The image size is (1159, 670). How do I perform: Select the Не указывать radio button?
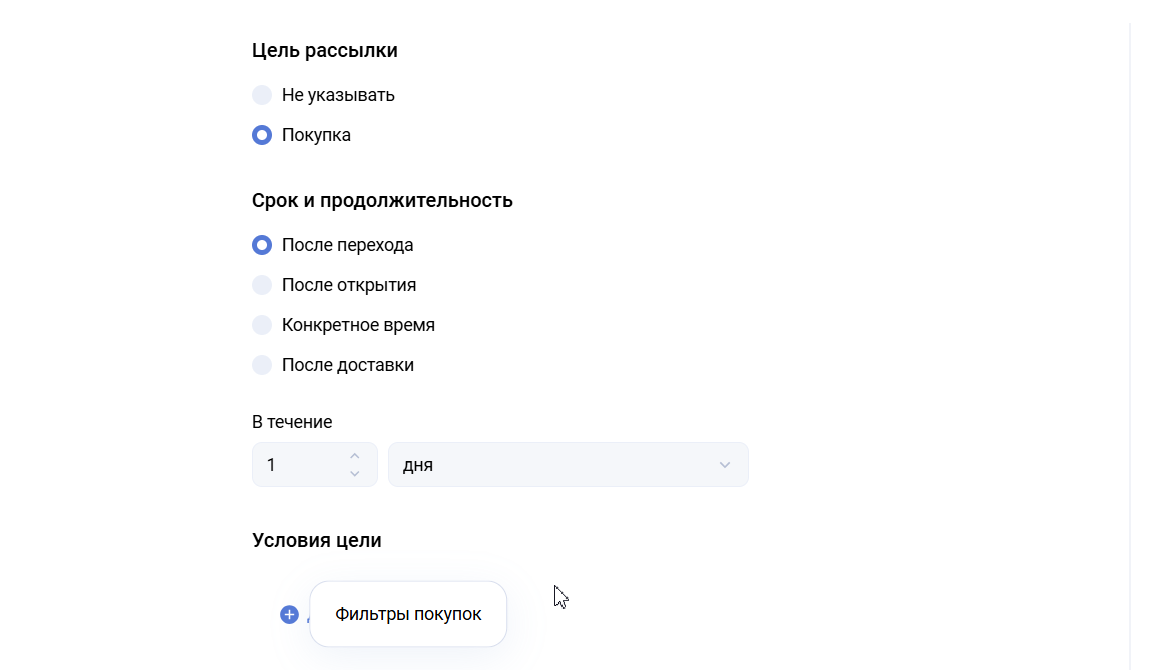pos(262,95)
